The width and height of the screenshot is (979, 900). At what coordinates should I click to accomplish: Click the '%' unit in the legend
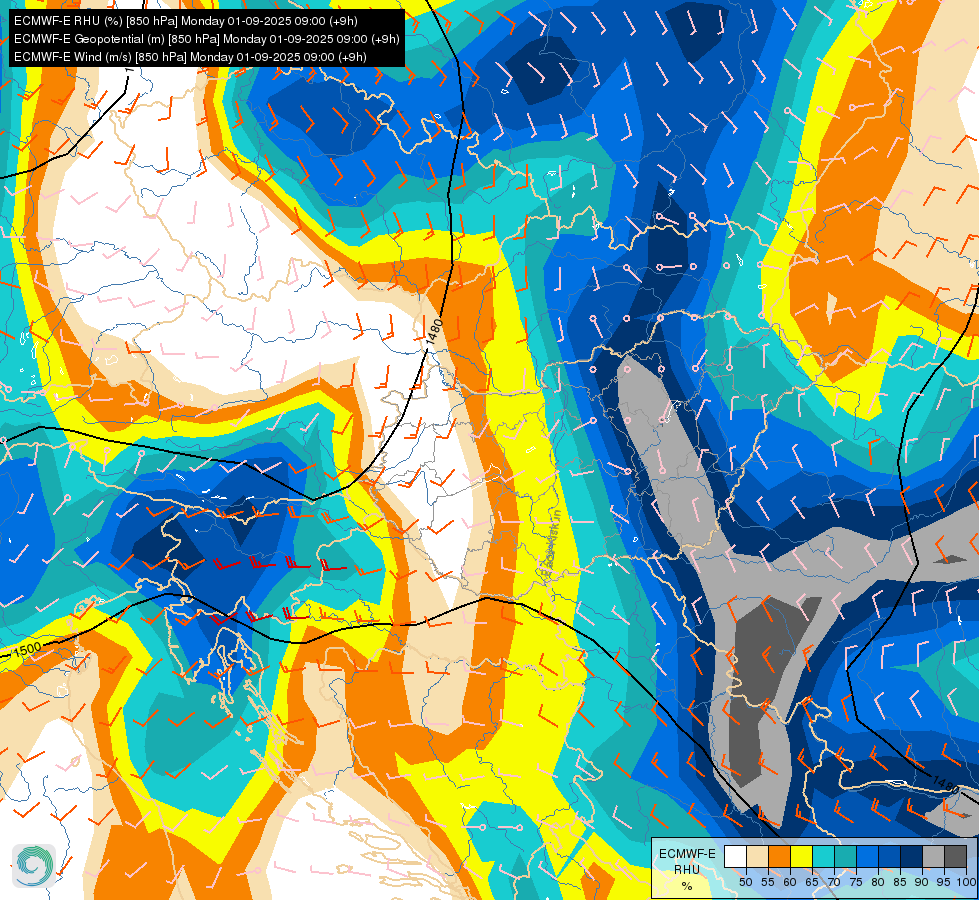pyautogui.click(x=687, y=886)
